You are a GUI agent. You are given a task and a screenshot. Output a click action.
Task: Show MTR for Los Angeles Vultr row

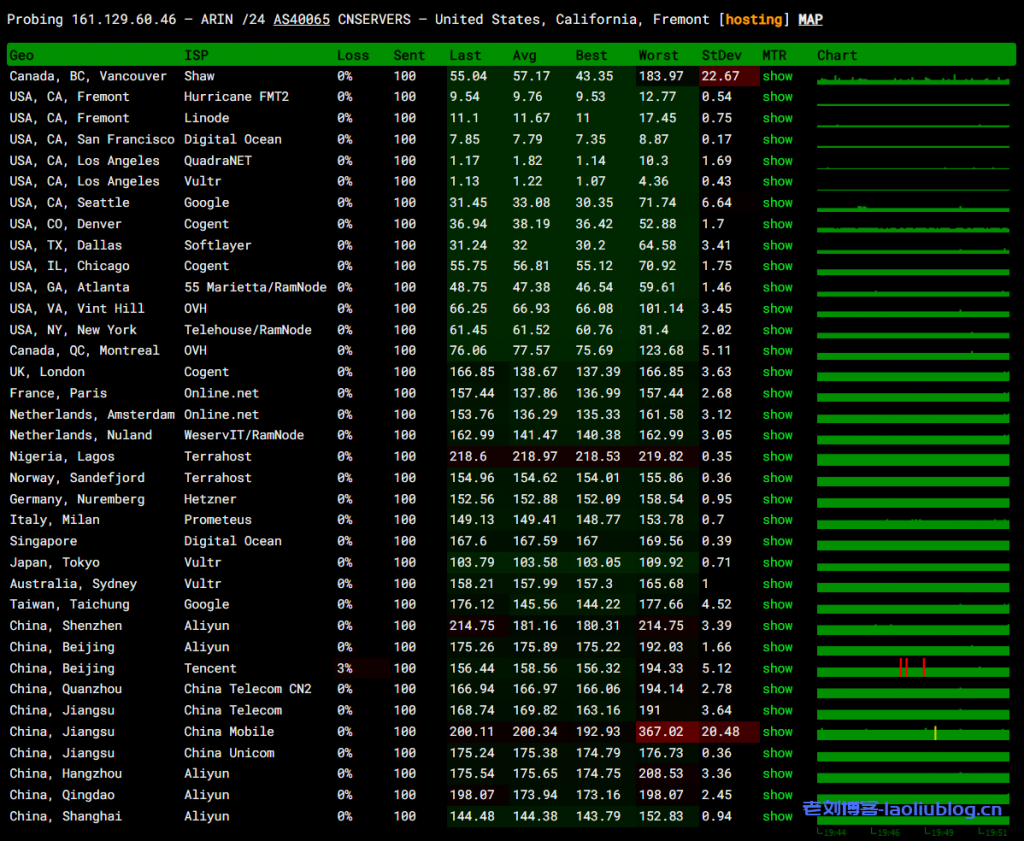777,182
